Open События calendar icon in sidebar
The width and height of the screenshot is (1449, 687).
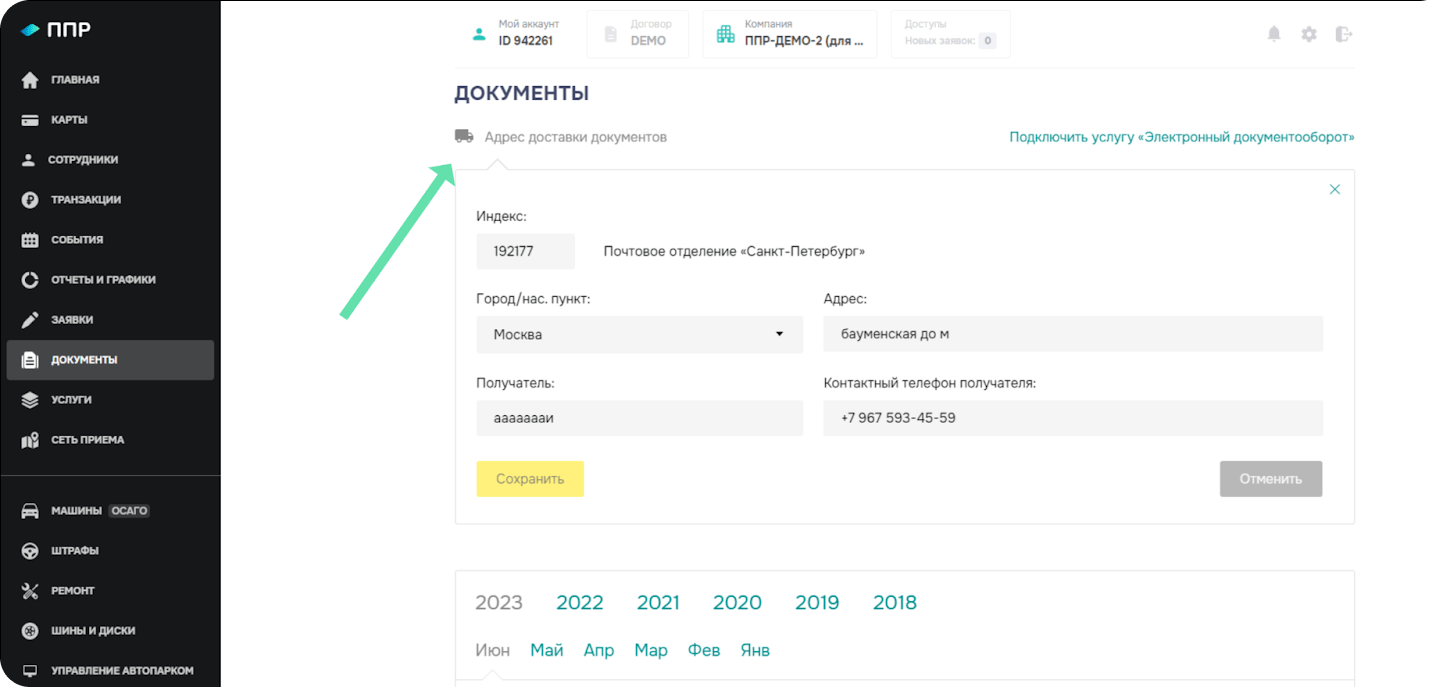(x=30, y=240)
